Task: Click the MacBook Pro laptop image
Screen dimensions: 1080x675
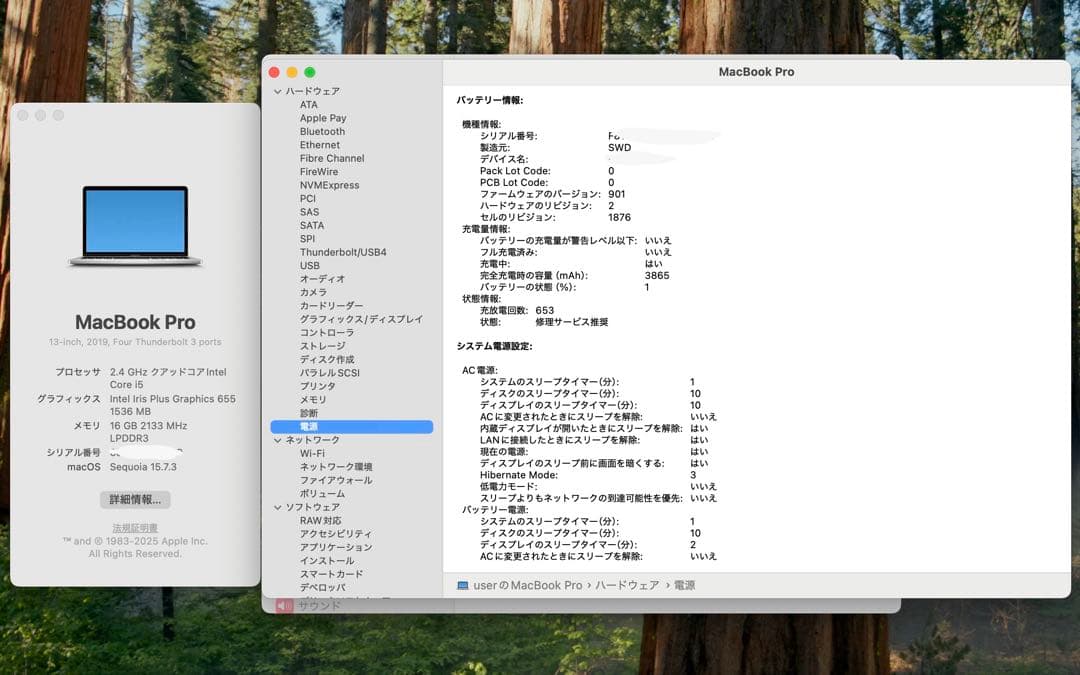Action: [x=135, y=226]
